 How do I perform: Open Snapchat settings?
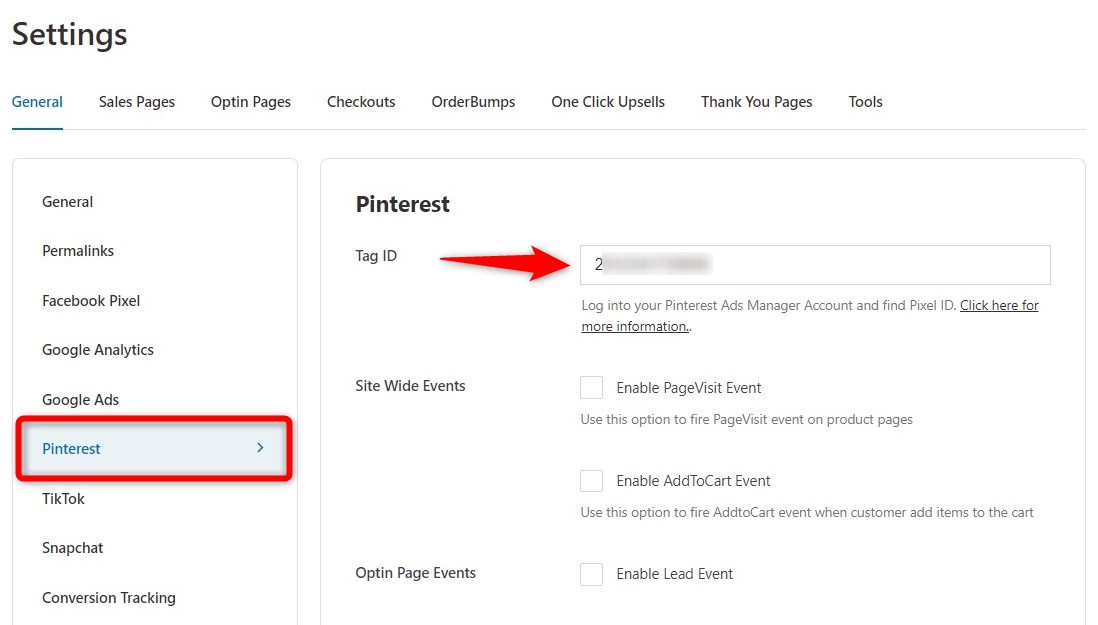[72, 547]
